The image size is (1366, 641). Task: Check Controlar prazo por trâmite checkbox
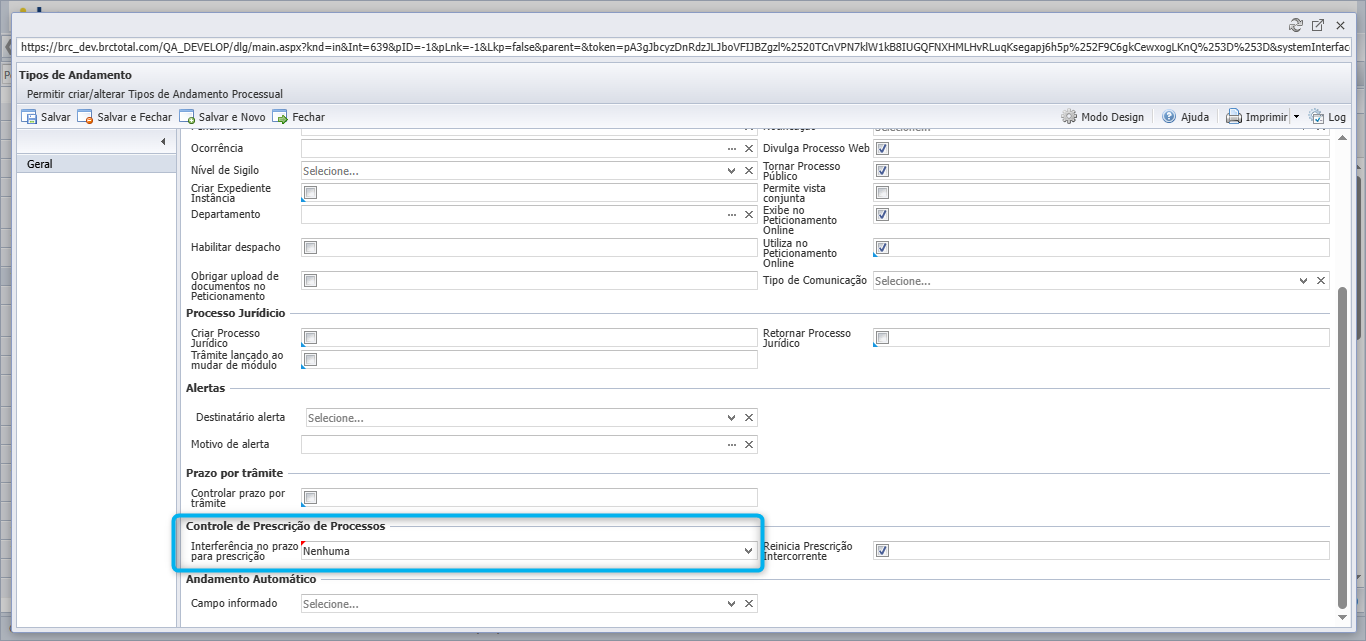(311, 498)
